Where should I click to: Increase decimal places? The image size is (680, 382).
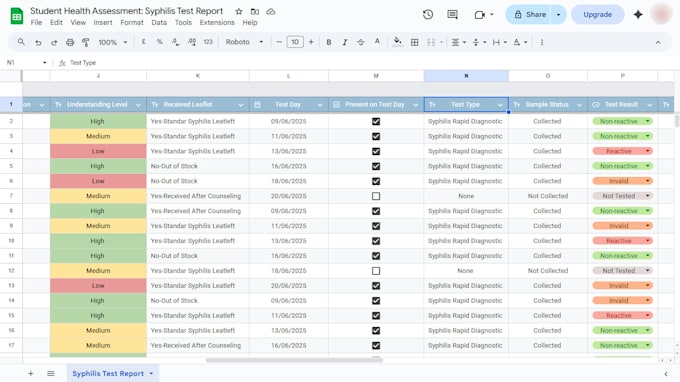pyautogui.click(x=192, y=42)
